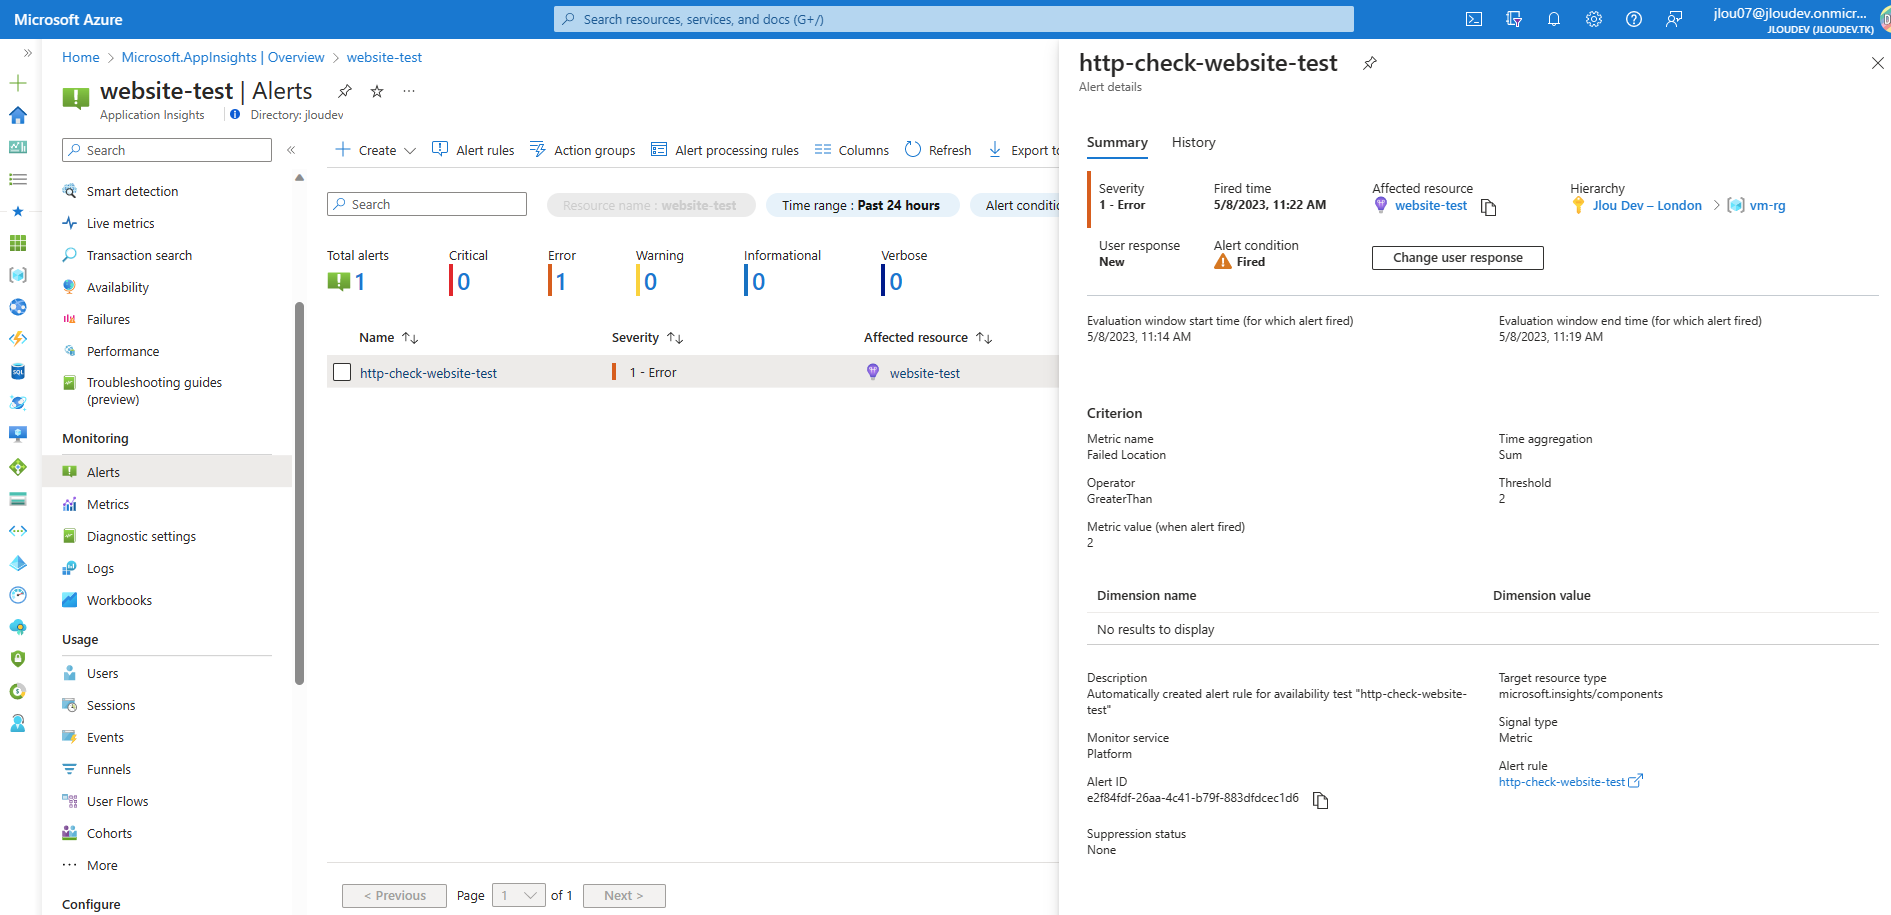
Task: Open Cloud Shell icon in top bar
Action: tap(1473, 19)
